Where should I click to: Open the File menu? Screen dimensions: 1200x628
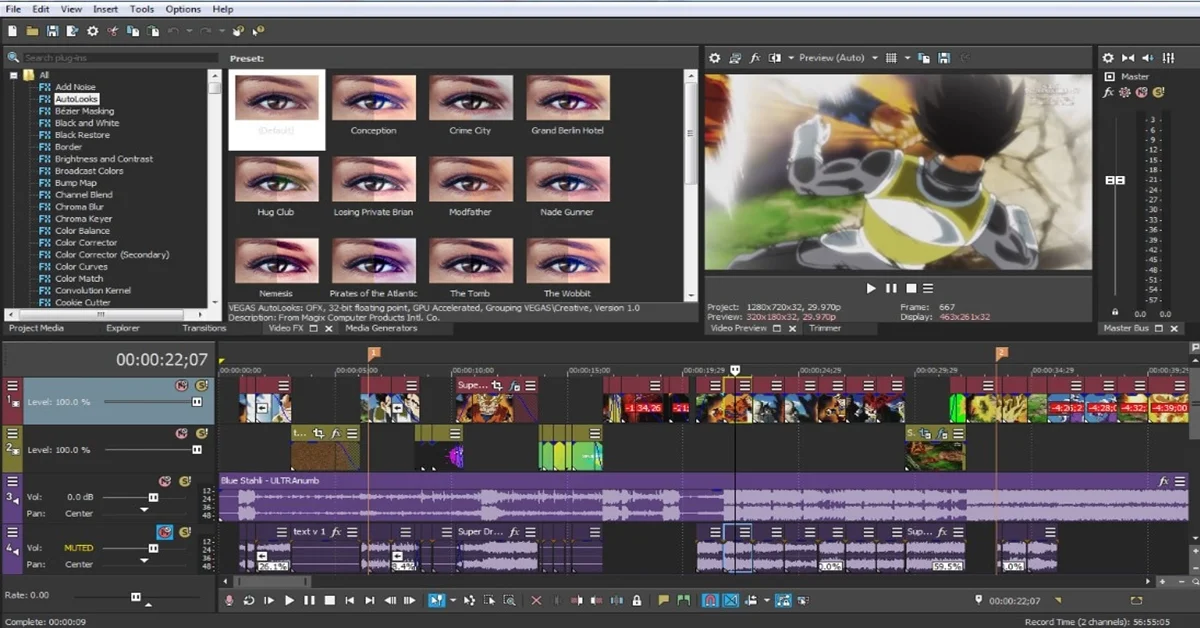coord(13,9)
